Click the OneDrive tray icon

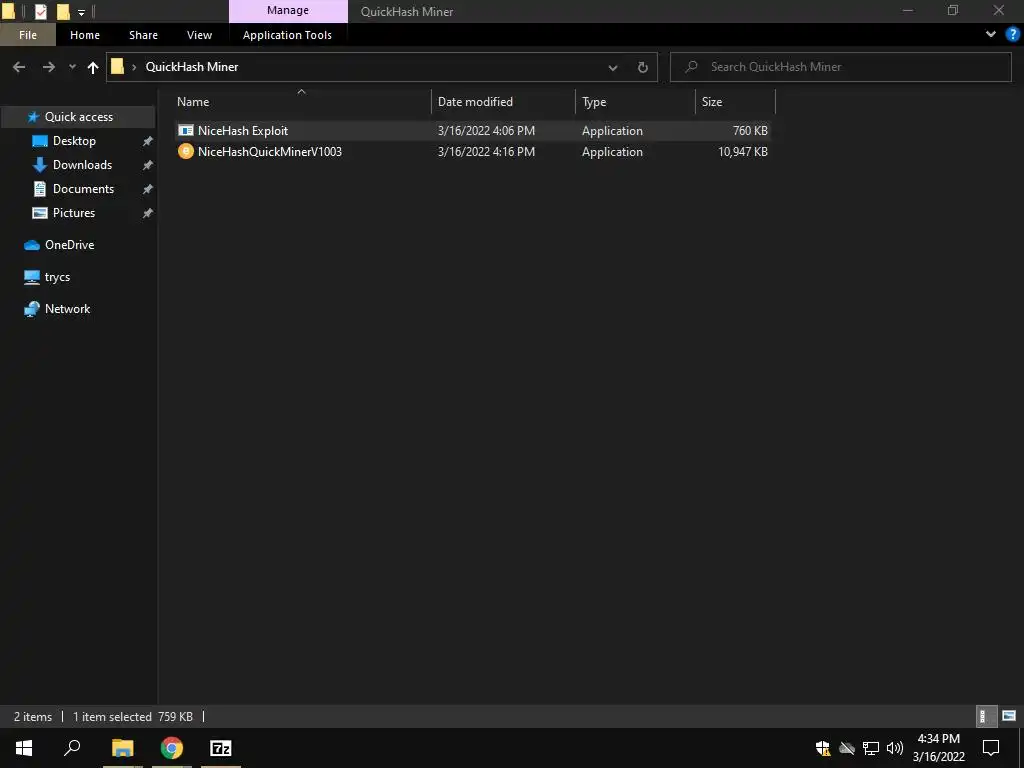point(846,748)
